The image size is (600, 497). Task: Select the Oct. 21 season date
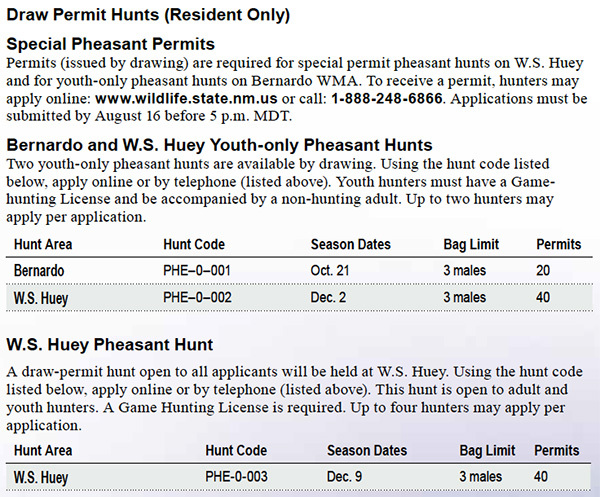click(330, 270)
